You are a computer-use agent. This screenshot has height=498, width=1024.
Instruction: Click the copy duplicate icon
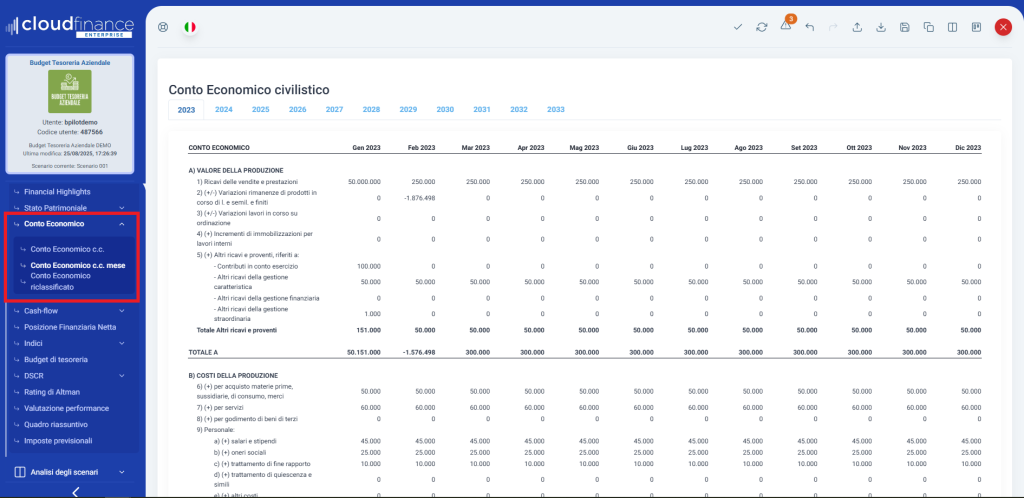(929, 27)
